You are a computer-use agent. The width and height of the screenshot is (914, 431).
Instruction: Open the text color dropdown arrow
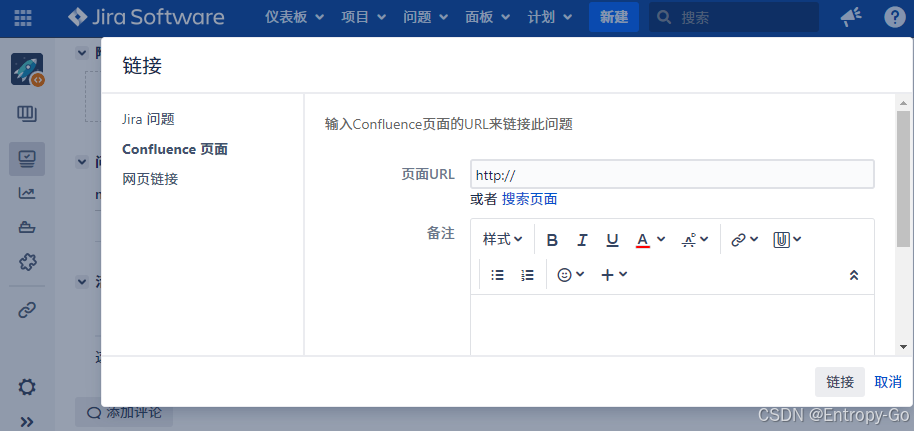tap(661, 239)
